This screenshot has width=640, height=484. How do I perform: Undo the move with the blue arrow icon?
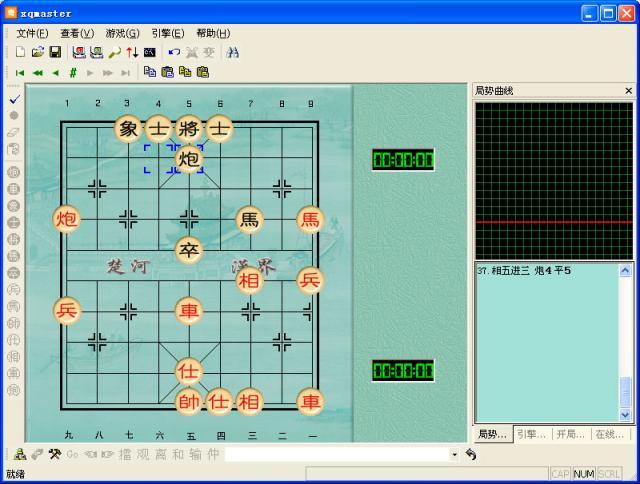tap(174, 52)
